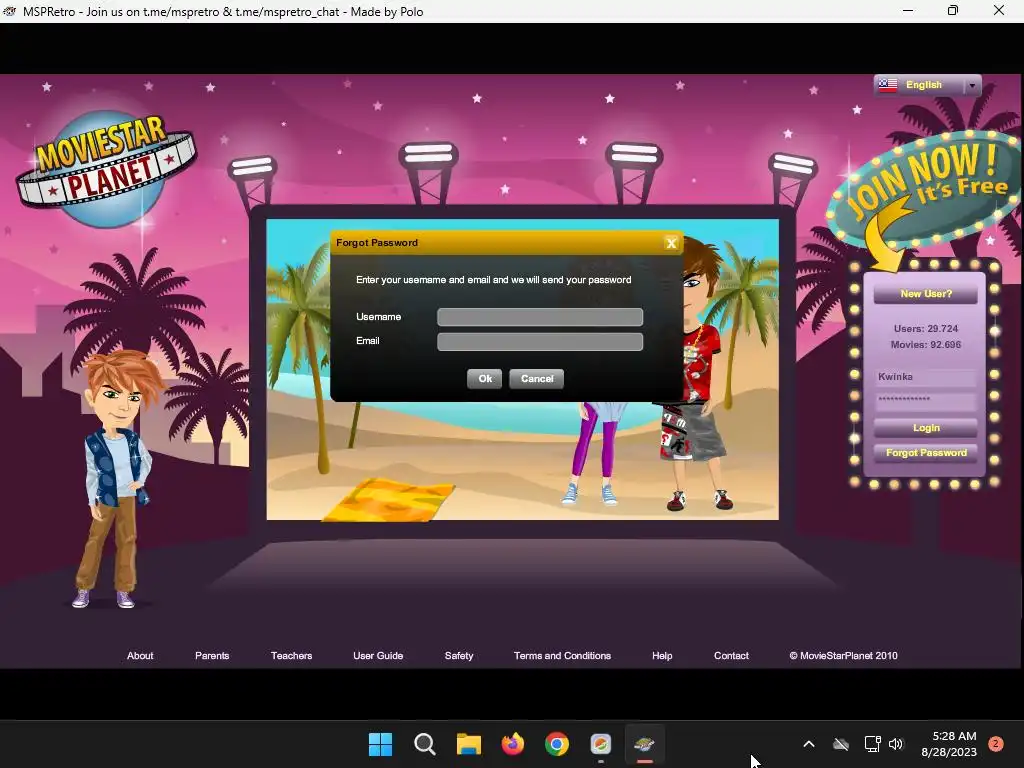This screenshot has width=1024, height=768.
Task: Open the clock showing 5:28 AM
Action: point(948,744)
